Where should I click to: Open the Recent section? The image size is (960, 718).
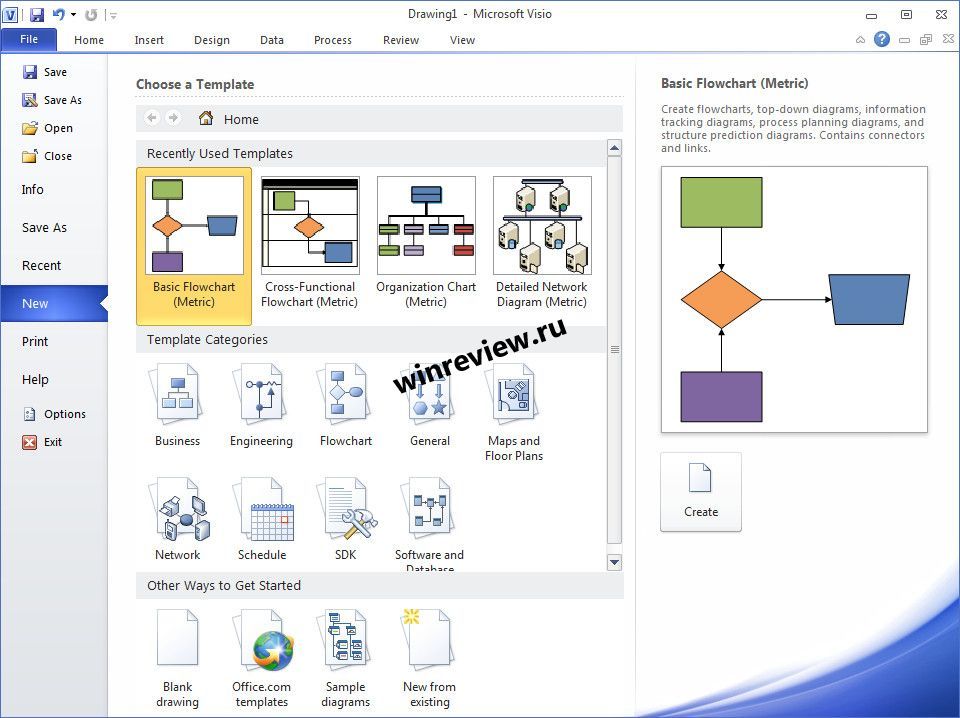pos(42,266)
